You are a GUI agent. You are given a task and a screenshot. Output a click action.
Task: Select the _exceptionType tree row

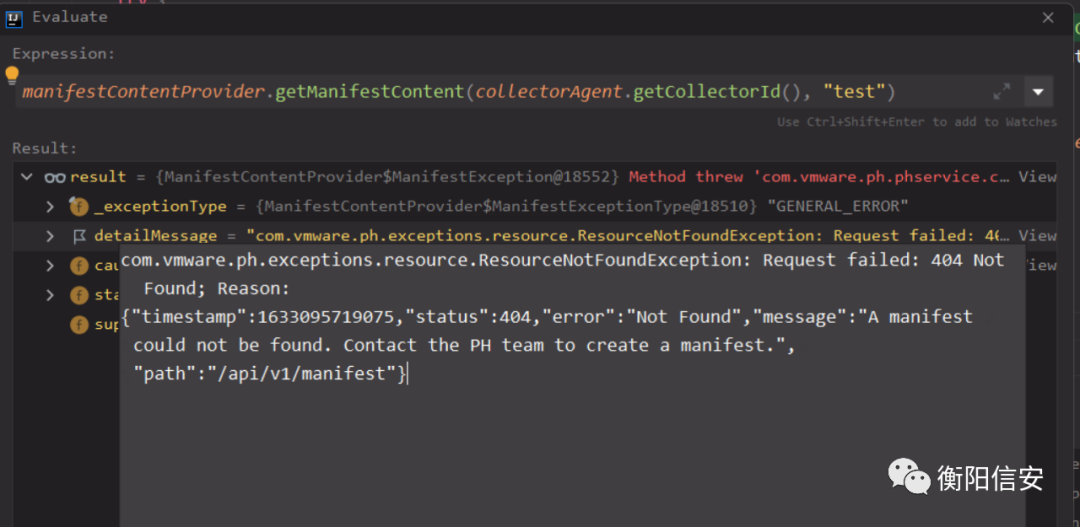coord(534,206)
